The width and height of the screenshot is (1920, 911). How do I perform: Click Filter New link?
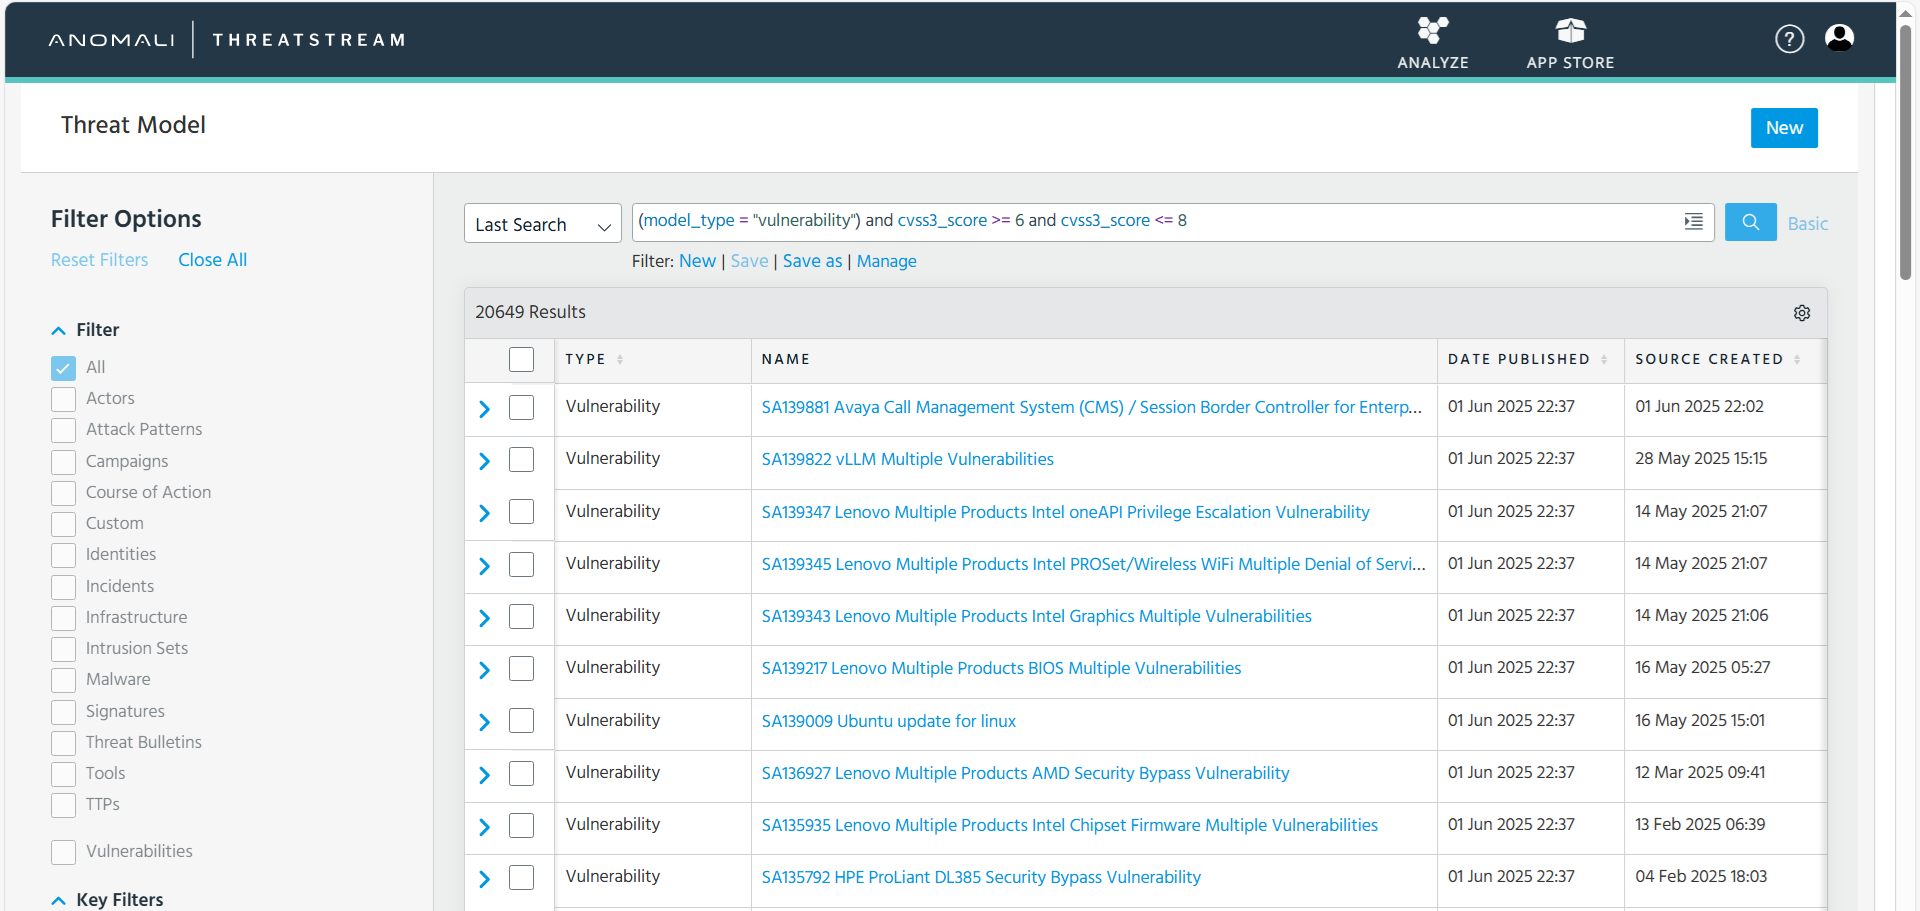tap(697, 261)
